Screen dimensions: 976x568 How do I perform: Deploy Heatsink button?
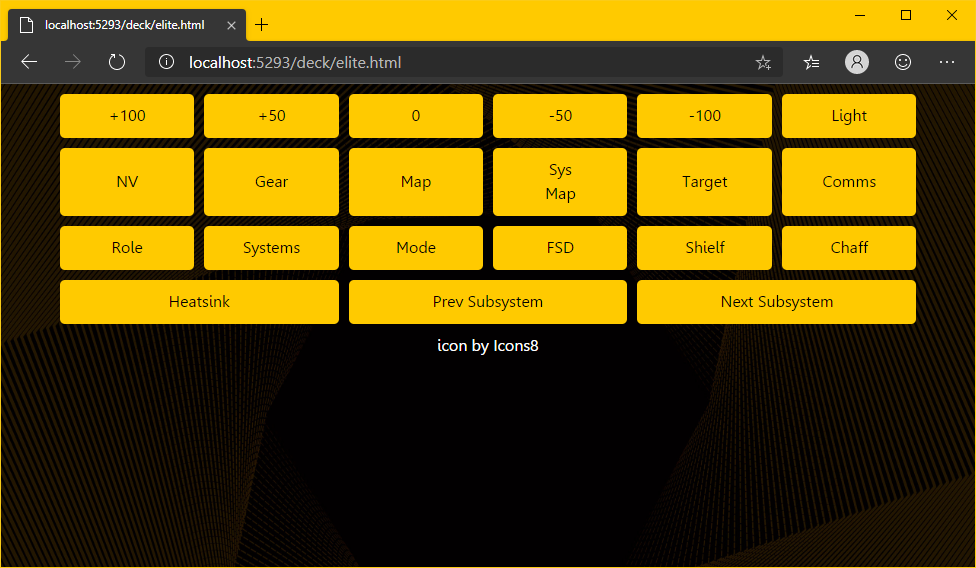[199, 302]
